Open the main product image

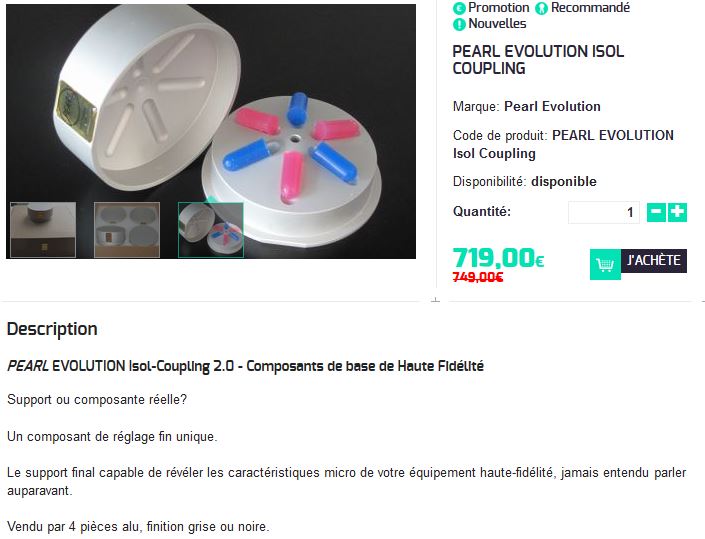[x=211, y=103]
